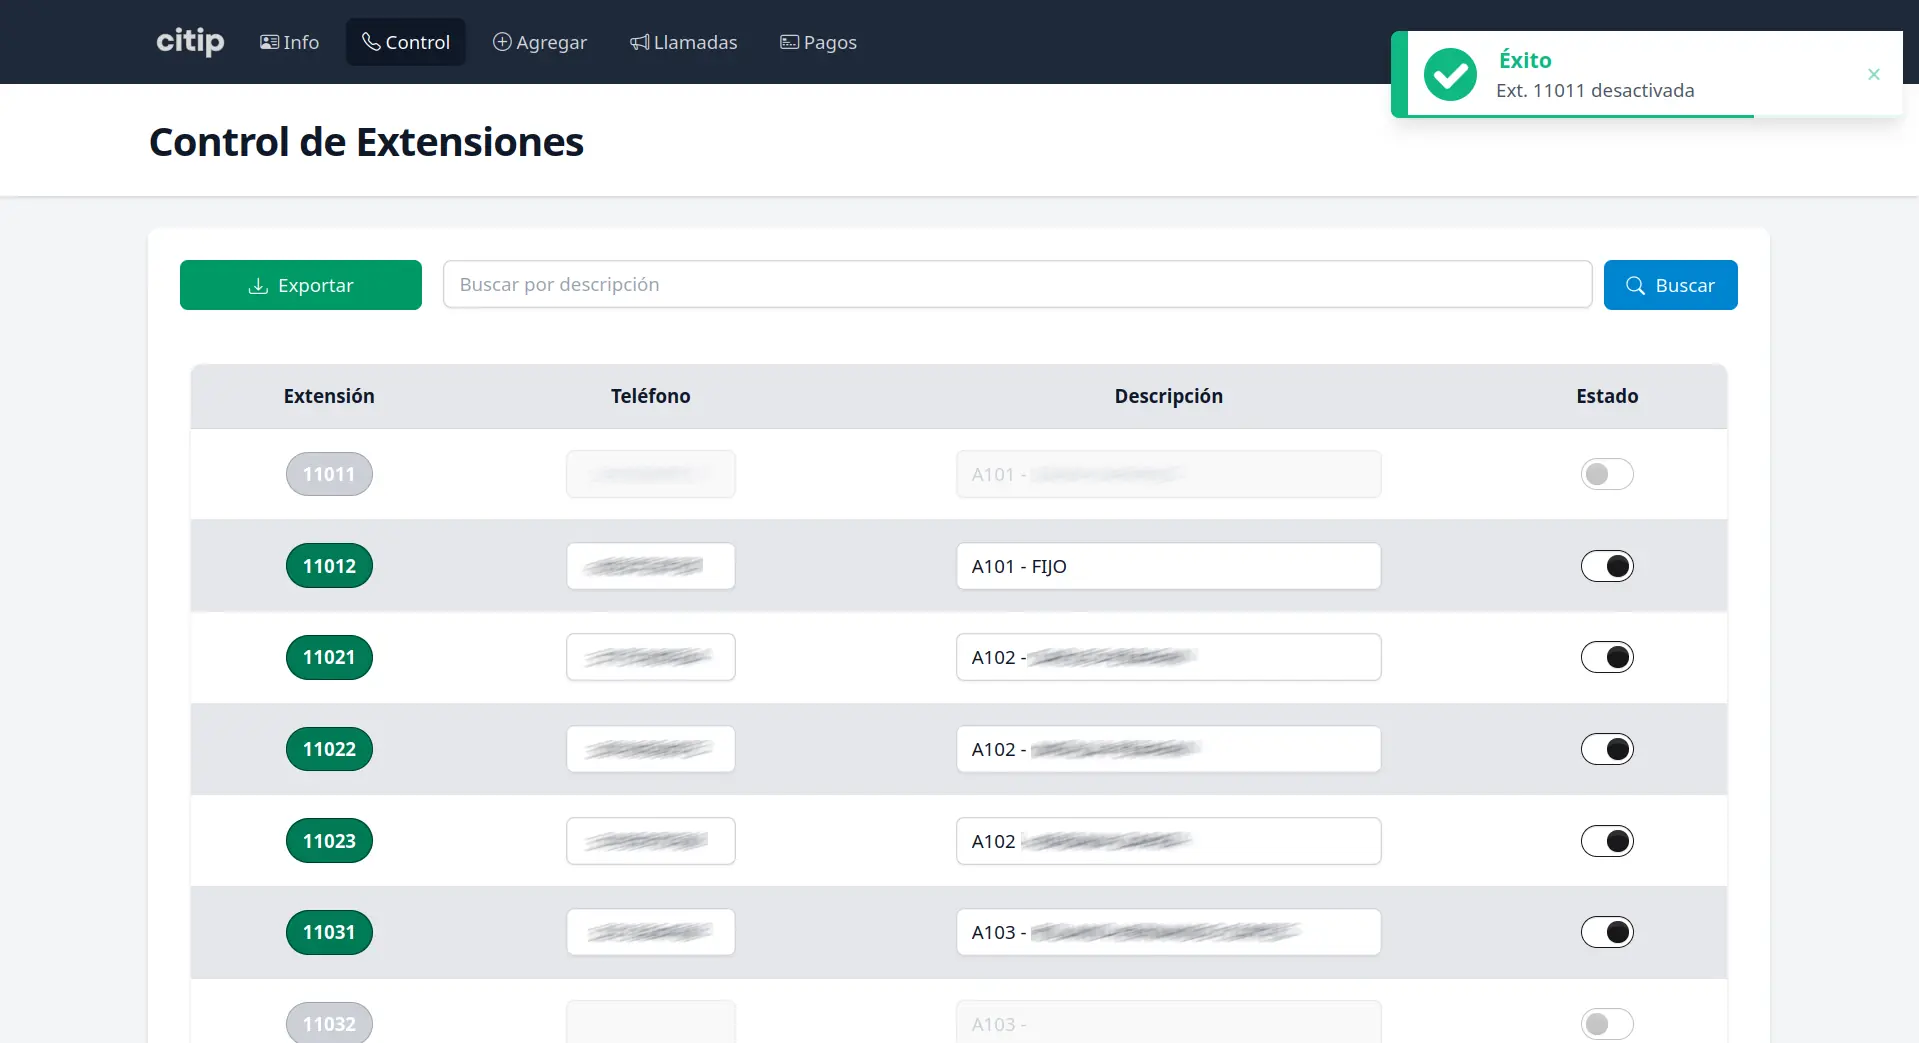Screen dimensions: 1919x1043
Task: Open the Pagos section
Action: point(818,42)
